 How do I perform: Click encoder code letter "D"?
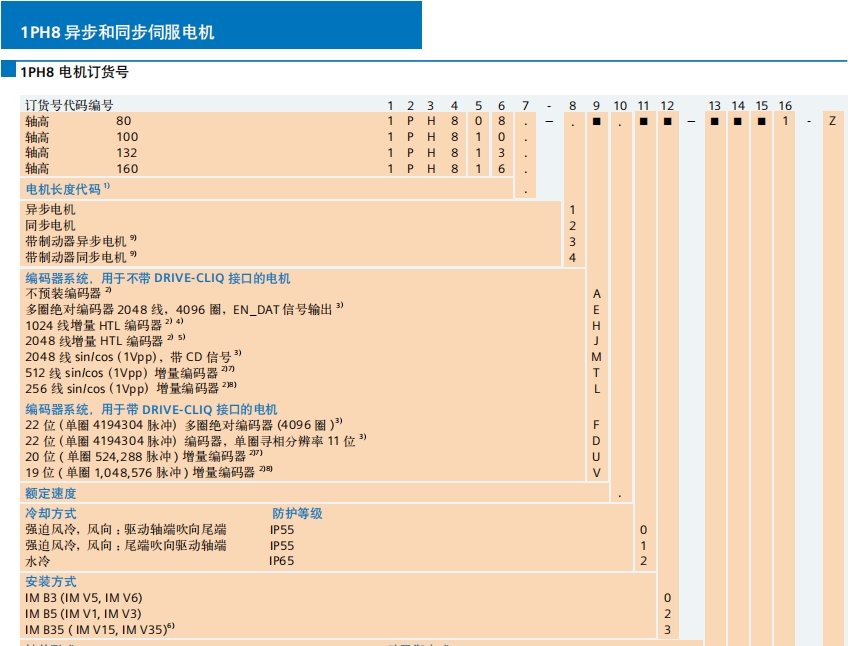tap(596, 441)
